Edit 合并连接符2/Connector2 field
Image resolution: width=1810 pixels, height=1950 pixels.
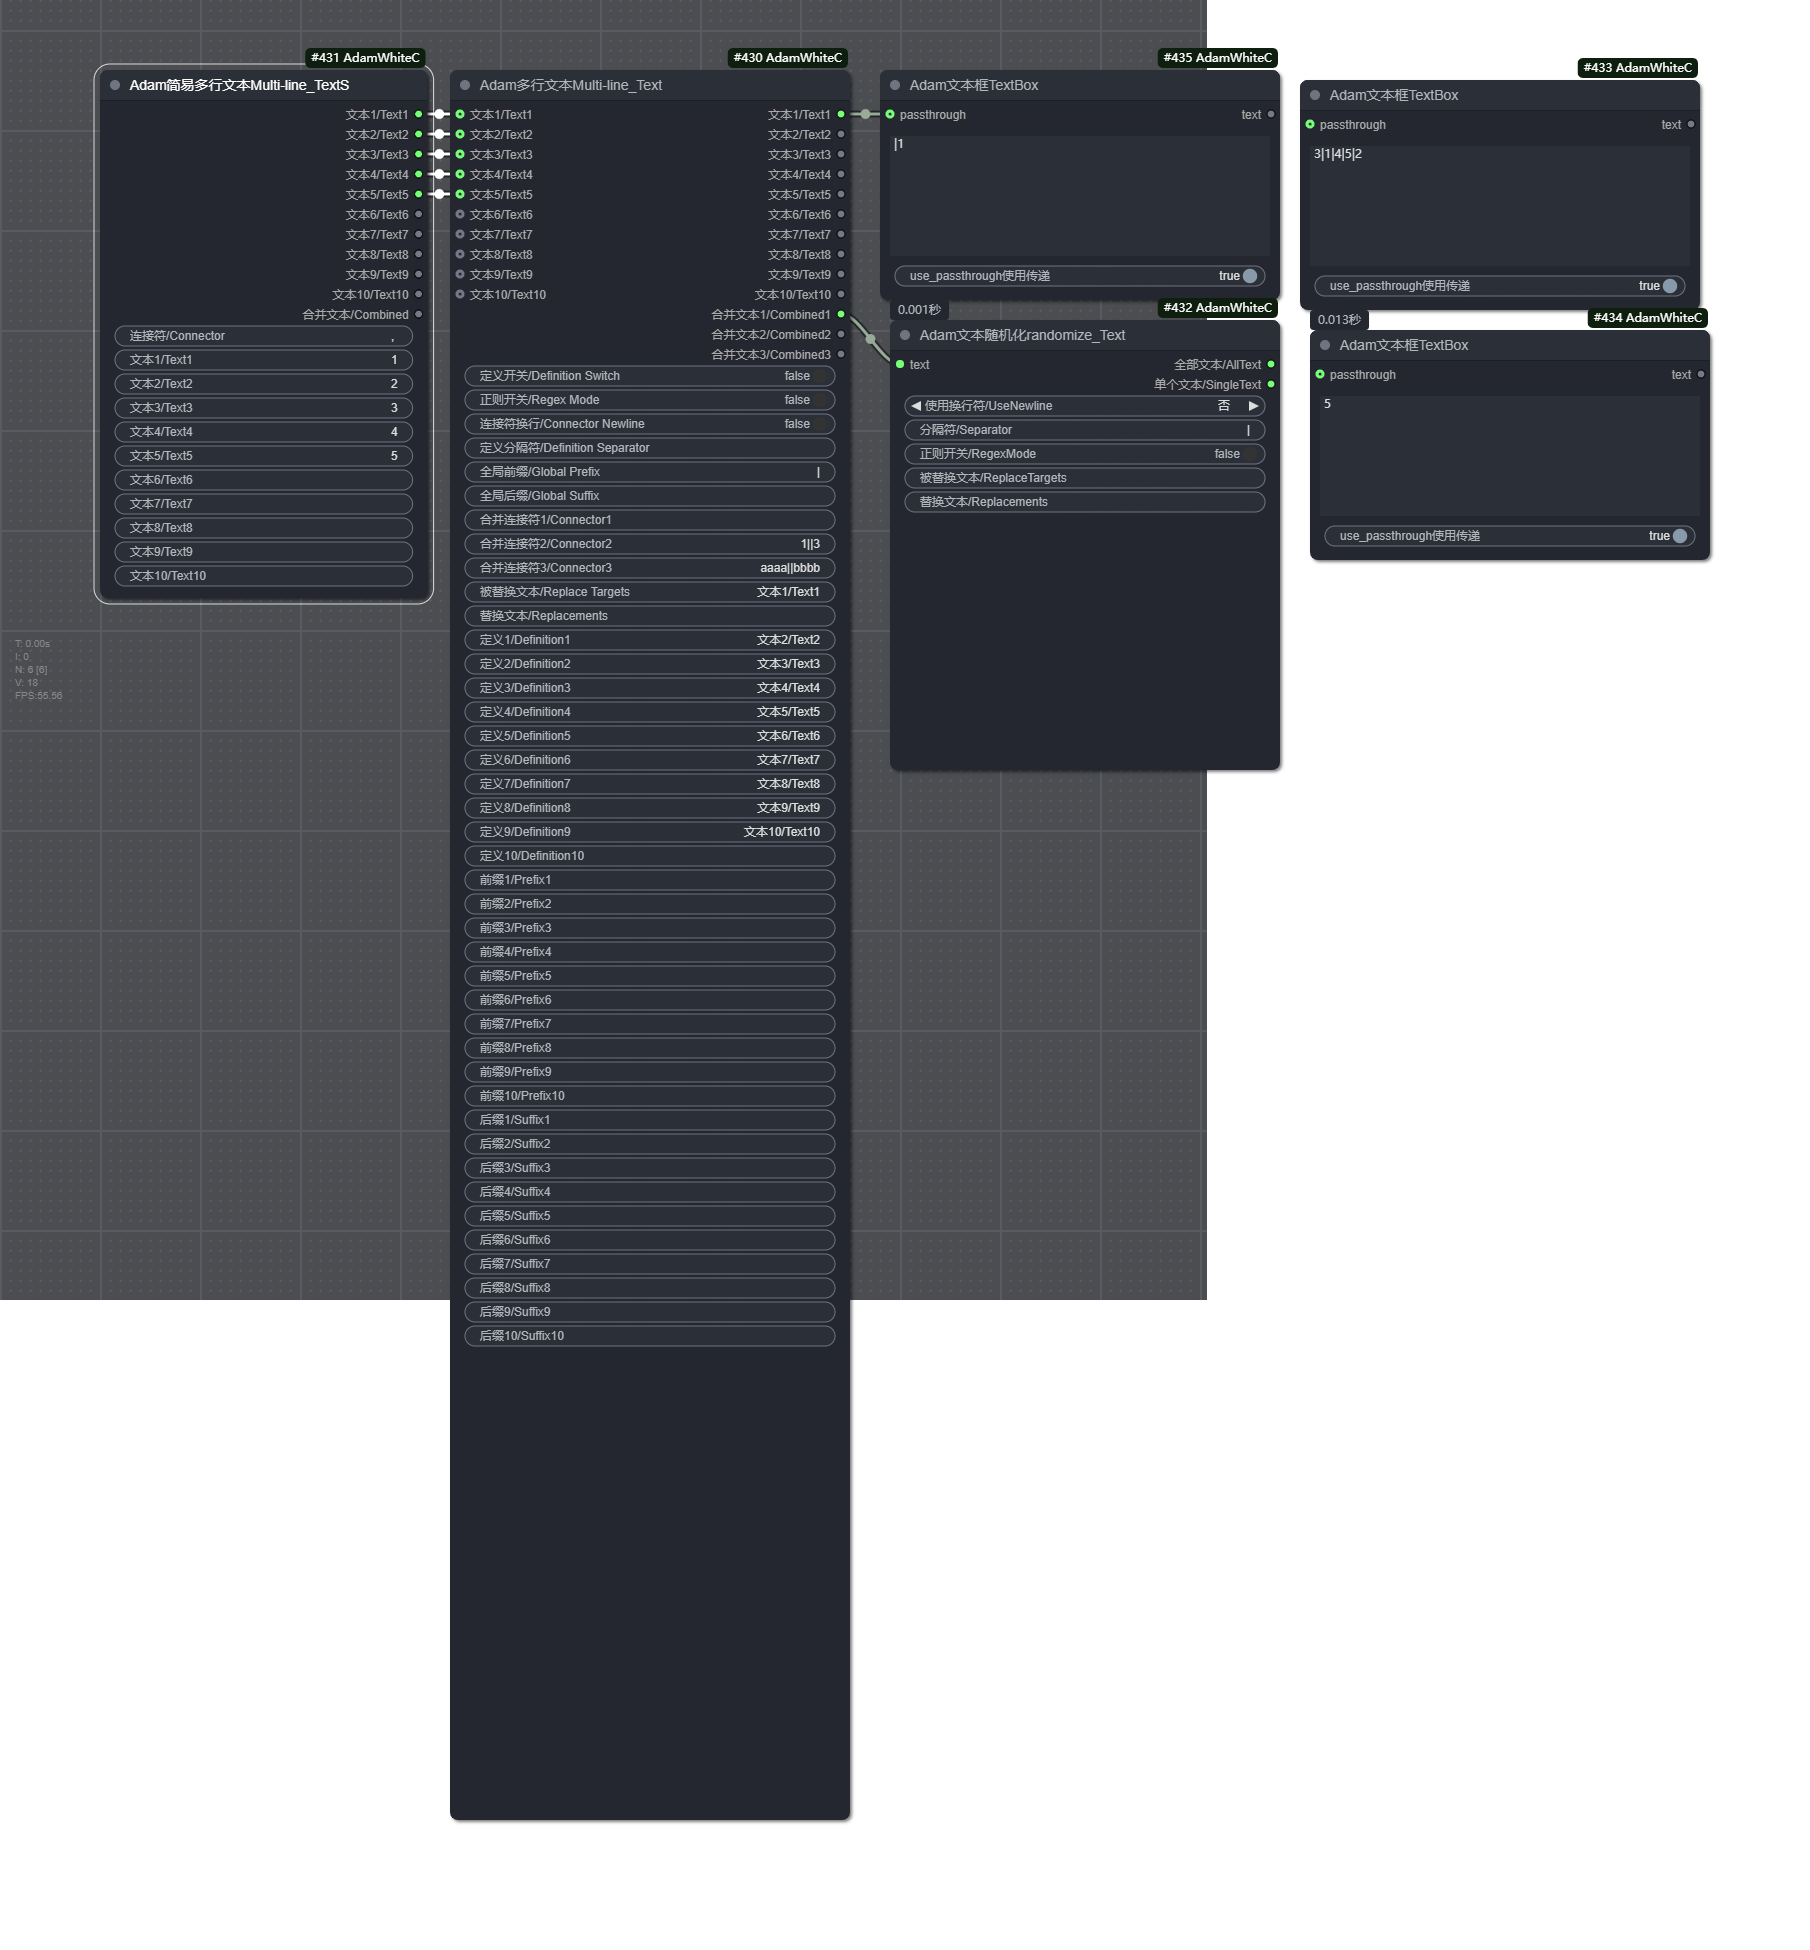coord(650,544)
